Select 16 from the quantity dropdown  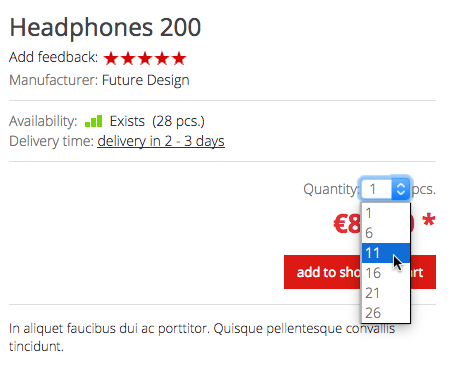click(386, 273)
